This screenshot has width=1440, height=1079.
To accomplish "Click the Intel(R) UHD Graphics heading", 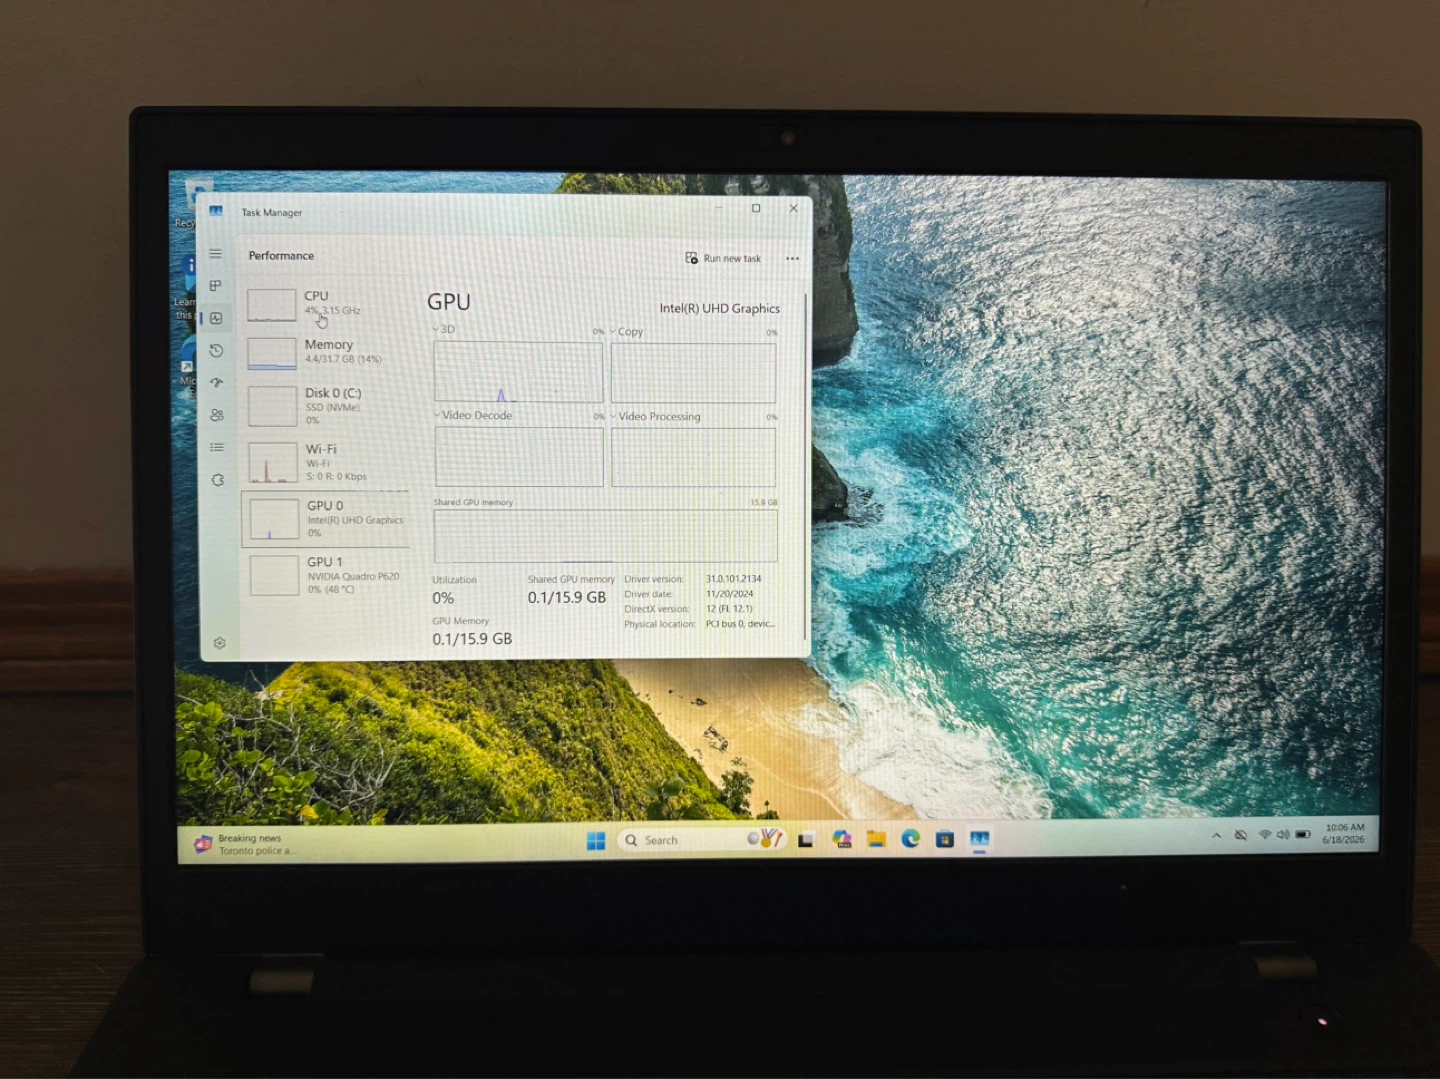I will pyautogui.click(x=720, y=308).
